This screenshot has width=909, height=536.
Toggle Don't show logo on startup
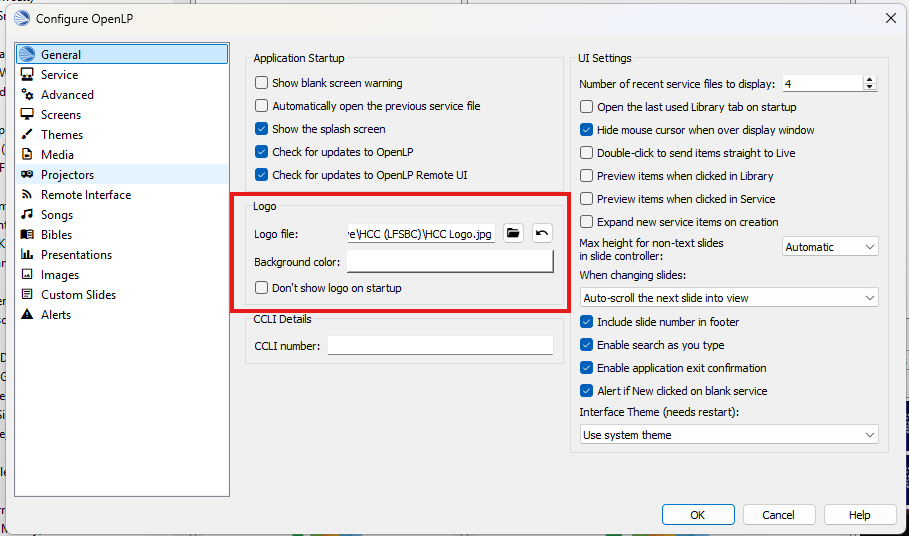(x=262, y=288)
